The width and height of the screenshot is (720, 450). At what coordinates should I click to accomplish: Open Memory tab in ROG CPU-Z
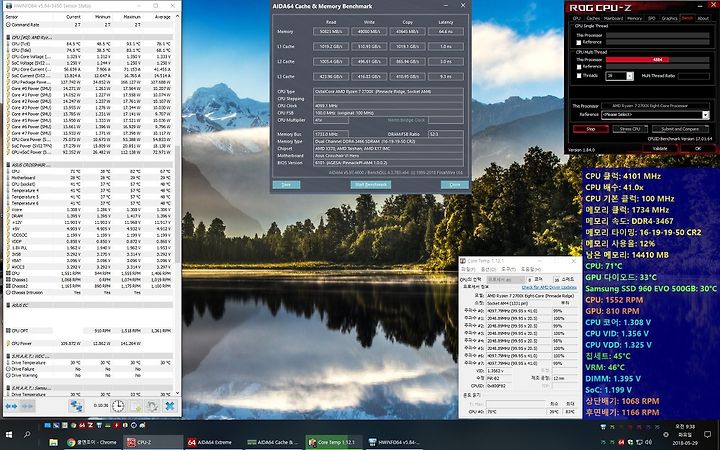click(x=635, y=18)
